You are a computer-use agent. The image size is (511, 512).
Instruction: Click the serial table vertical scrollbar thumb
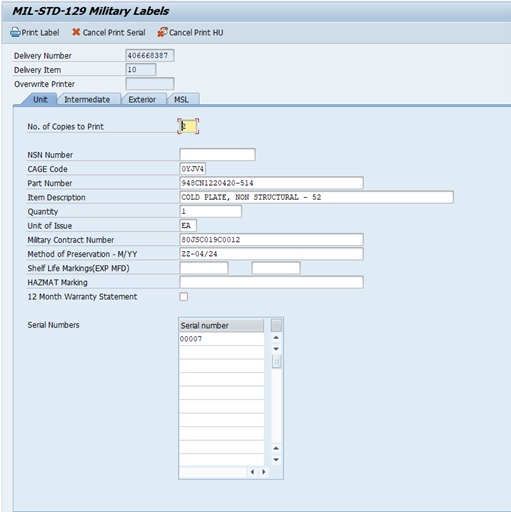[x=276, y=362]
